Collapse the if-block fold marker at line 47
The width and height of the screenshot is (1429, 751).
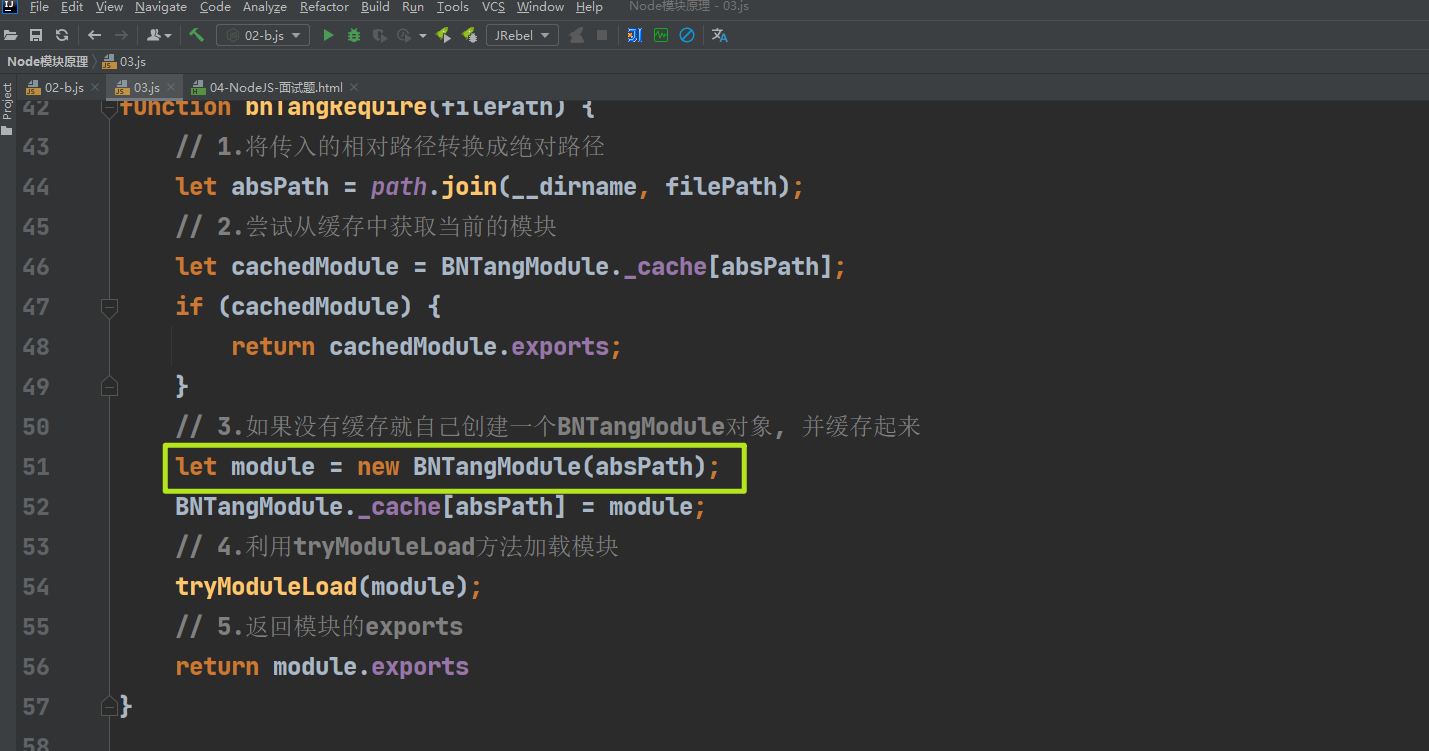pyautogui.click(x=110, y=307)
